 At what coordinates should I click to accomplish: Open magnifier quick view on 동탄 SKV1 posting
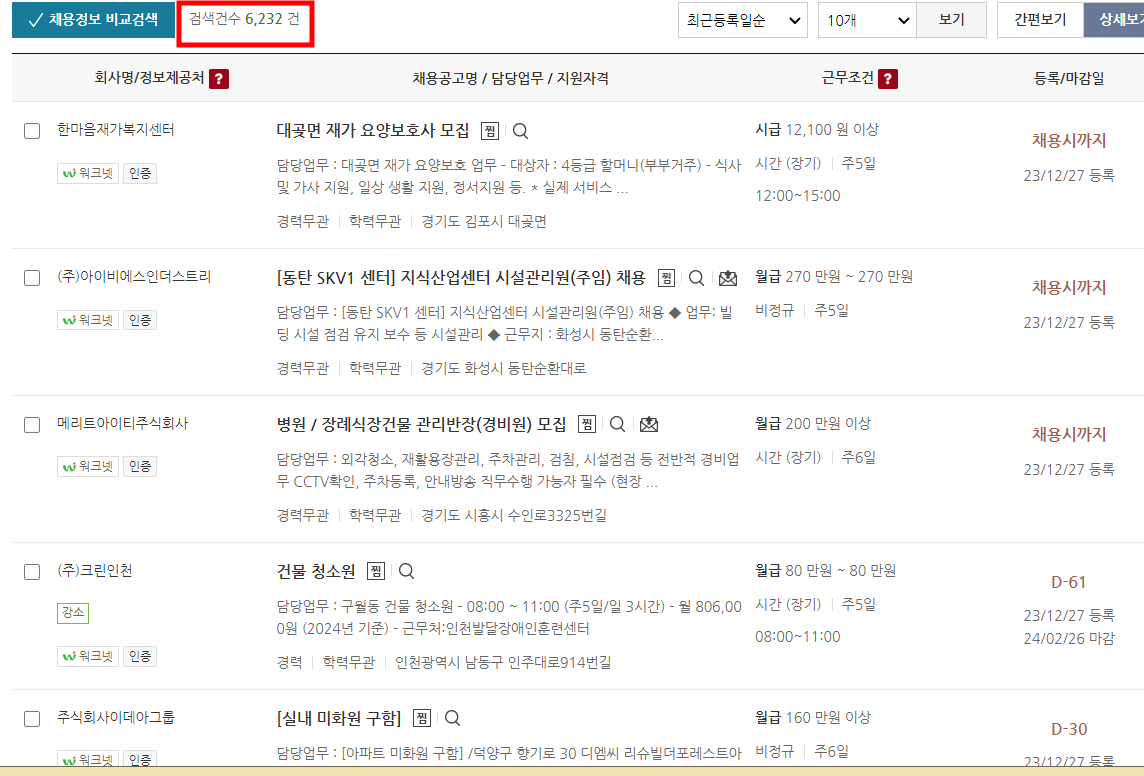(697, 277)
